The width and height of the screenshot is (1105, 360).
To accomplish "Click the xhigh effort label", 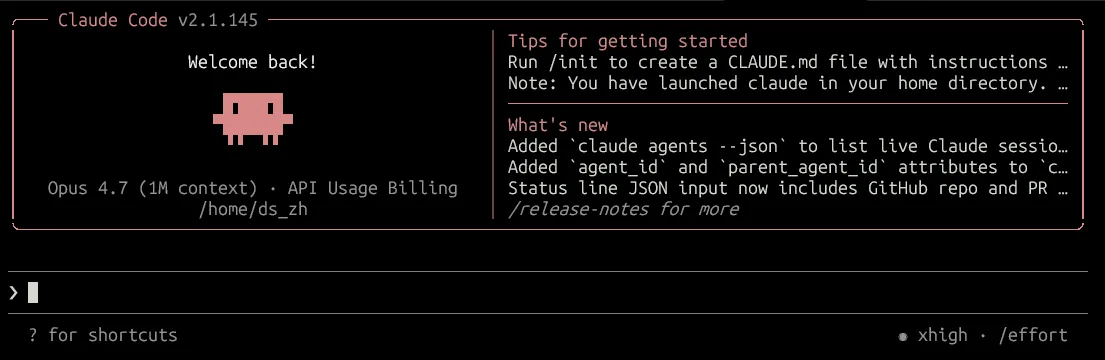I will pos(943,336).
